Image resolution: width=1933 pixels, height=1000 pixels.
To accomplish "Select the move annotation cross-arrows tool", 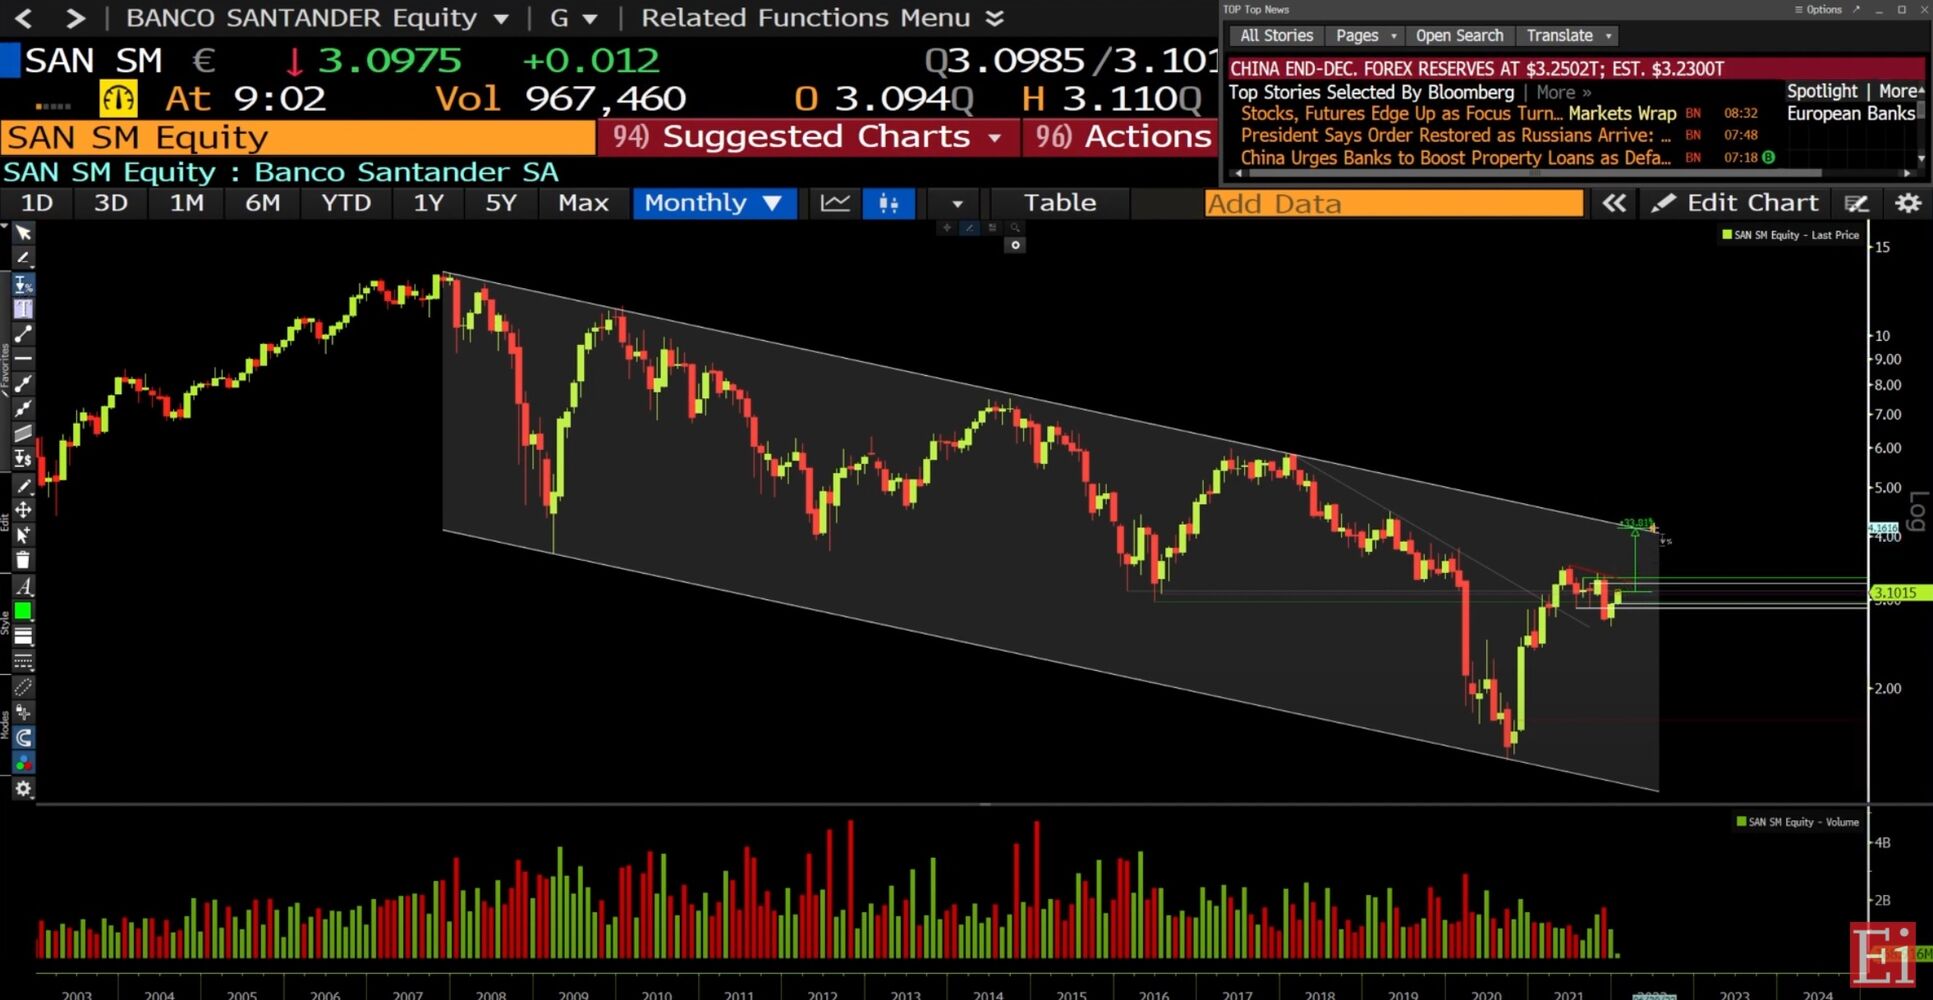I will pyautogui.click(x=23, y=510).
